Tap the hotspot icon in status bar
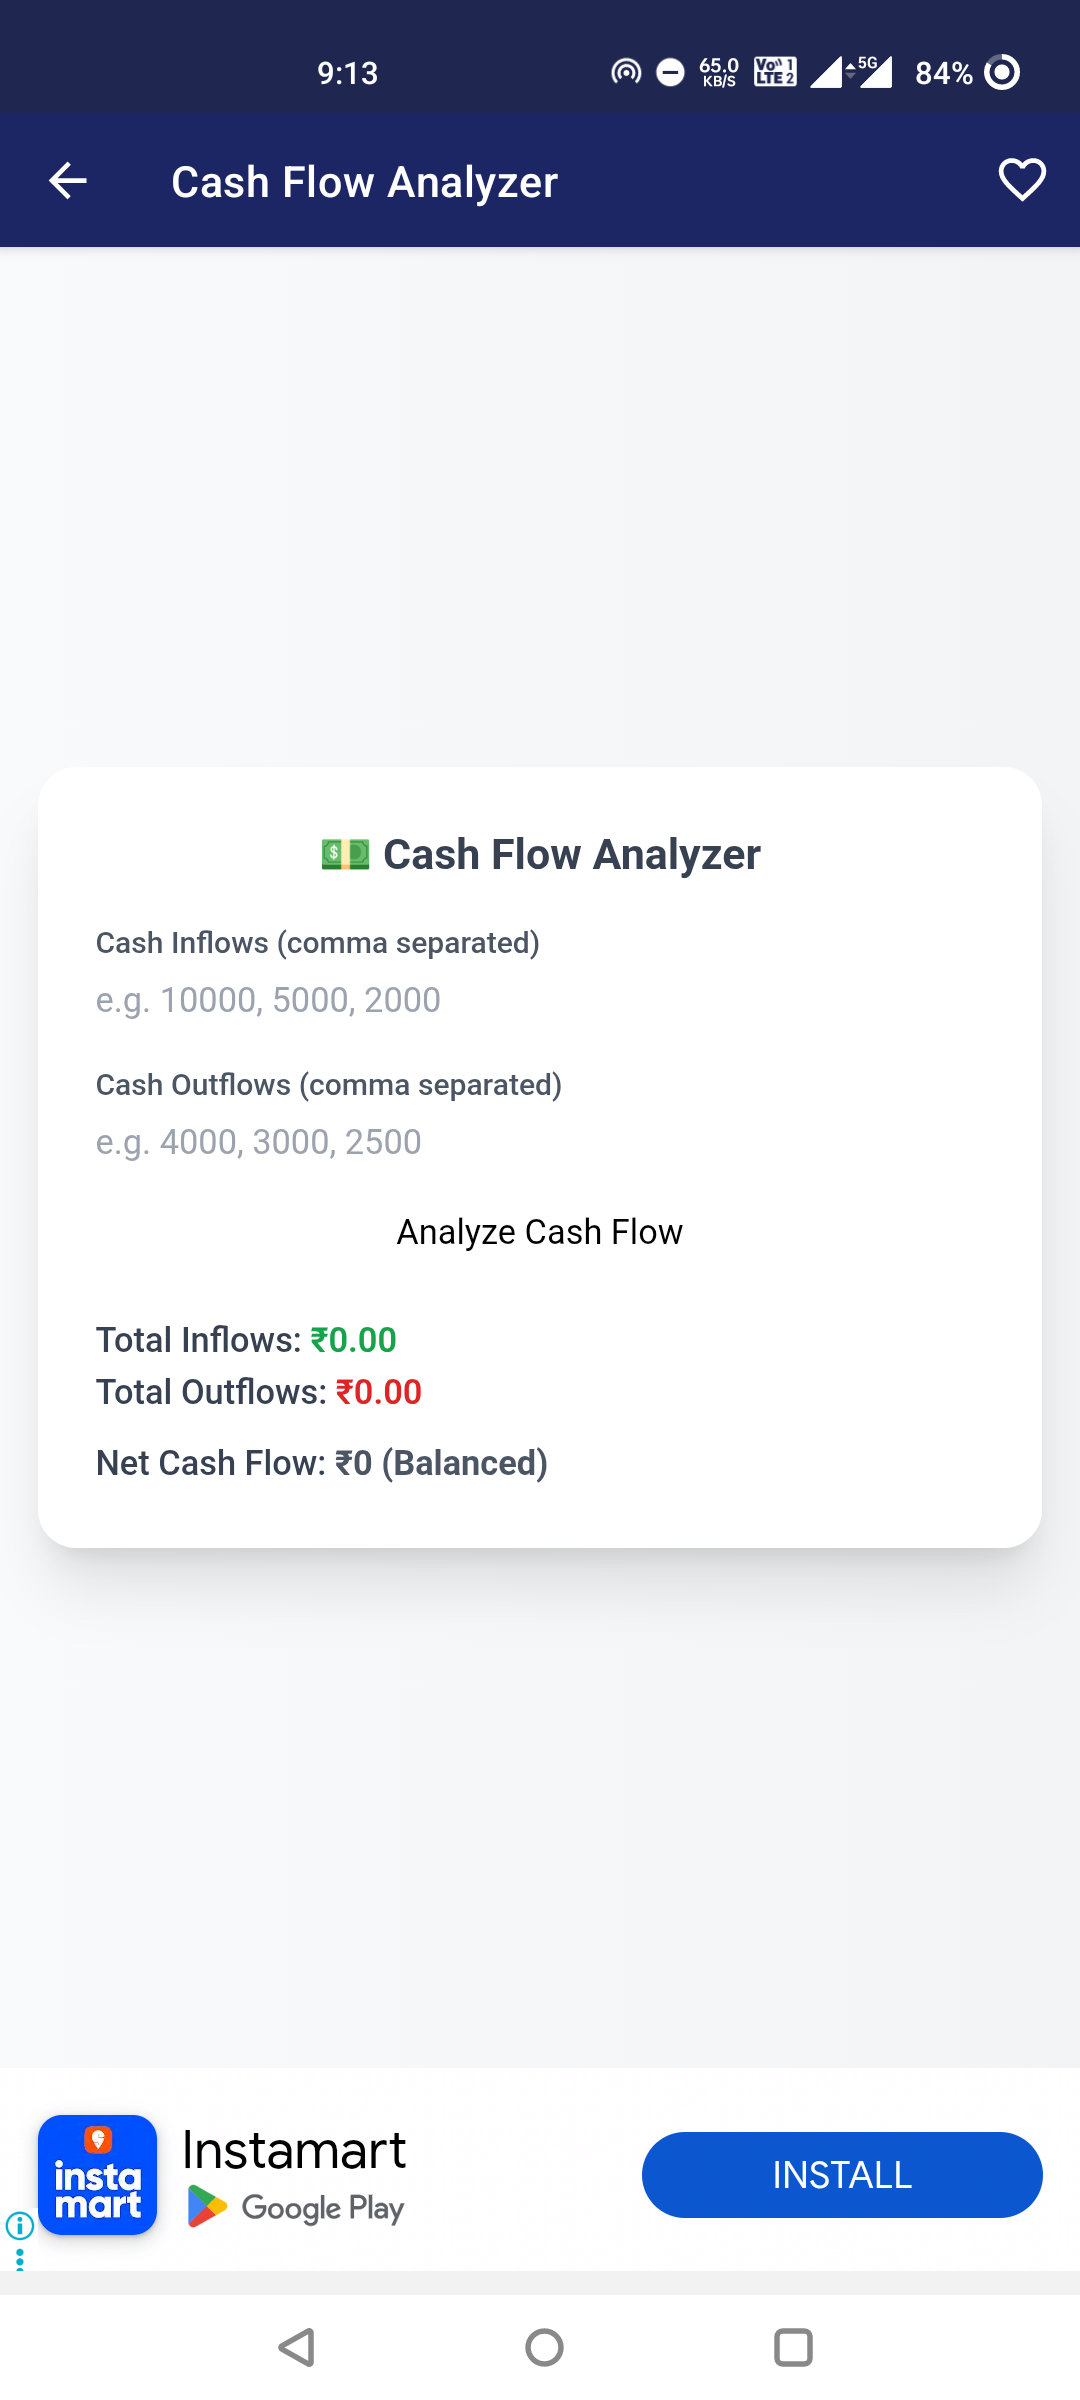 [x=626, y=72]
